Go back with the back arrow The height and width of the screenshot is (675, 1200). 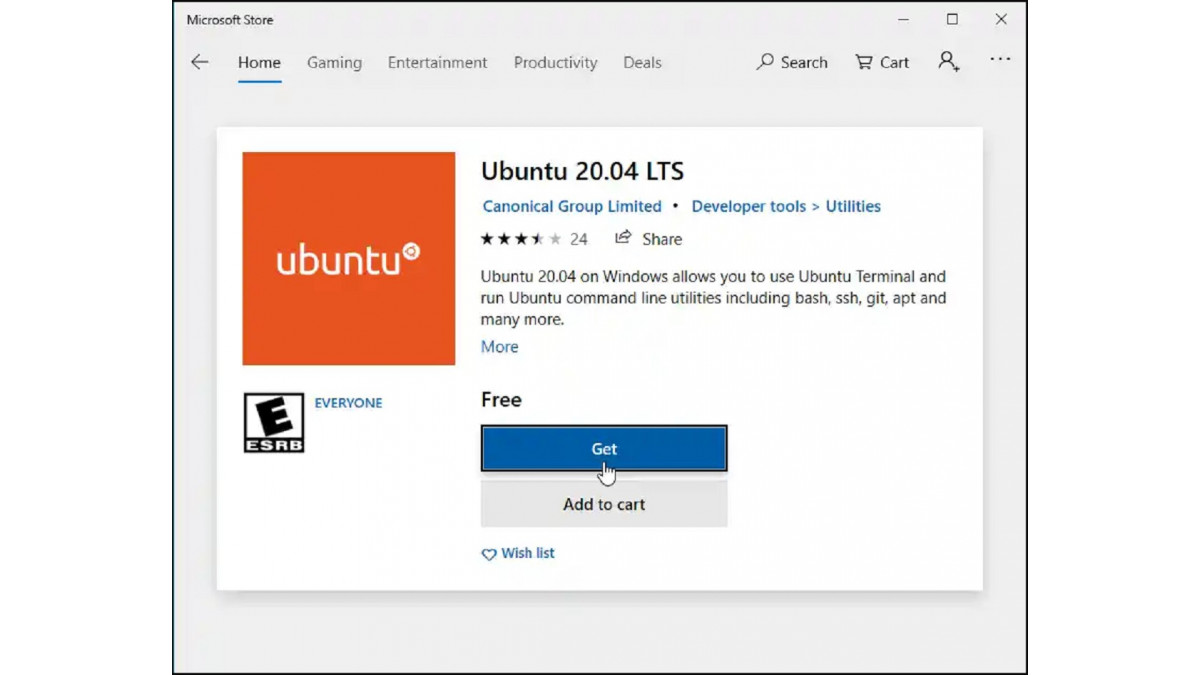coord(200,62)
